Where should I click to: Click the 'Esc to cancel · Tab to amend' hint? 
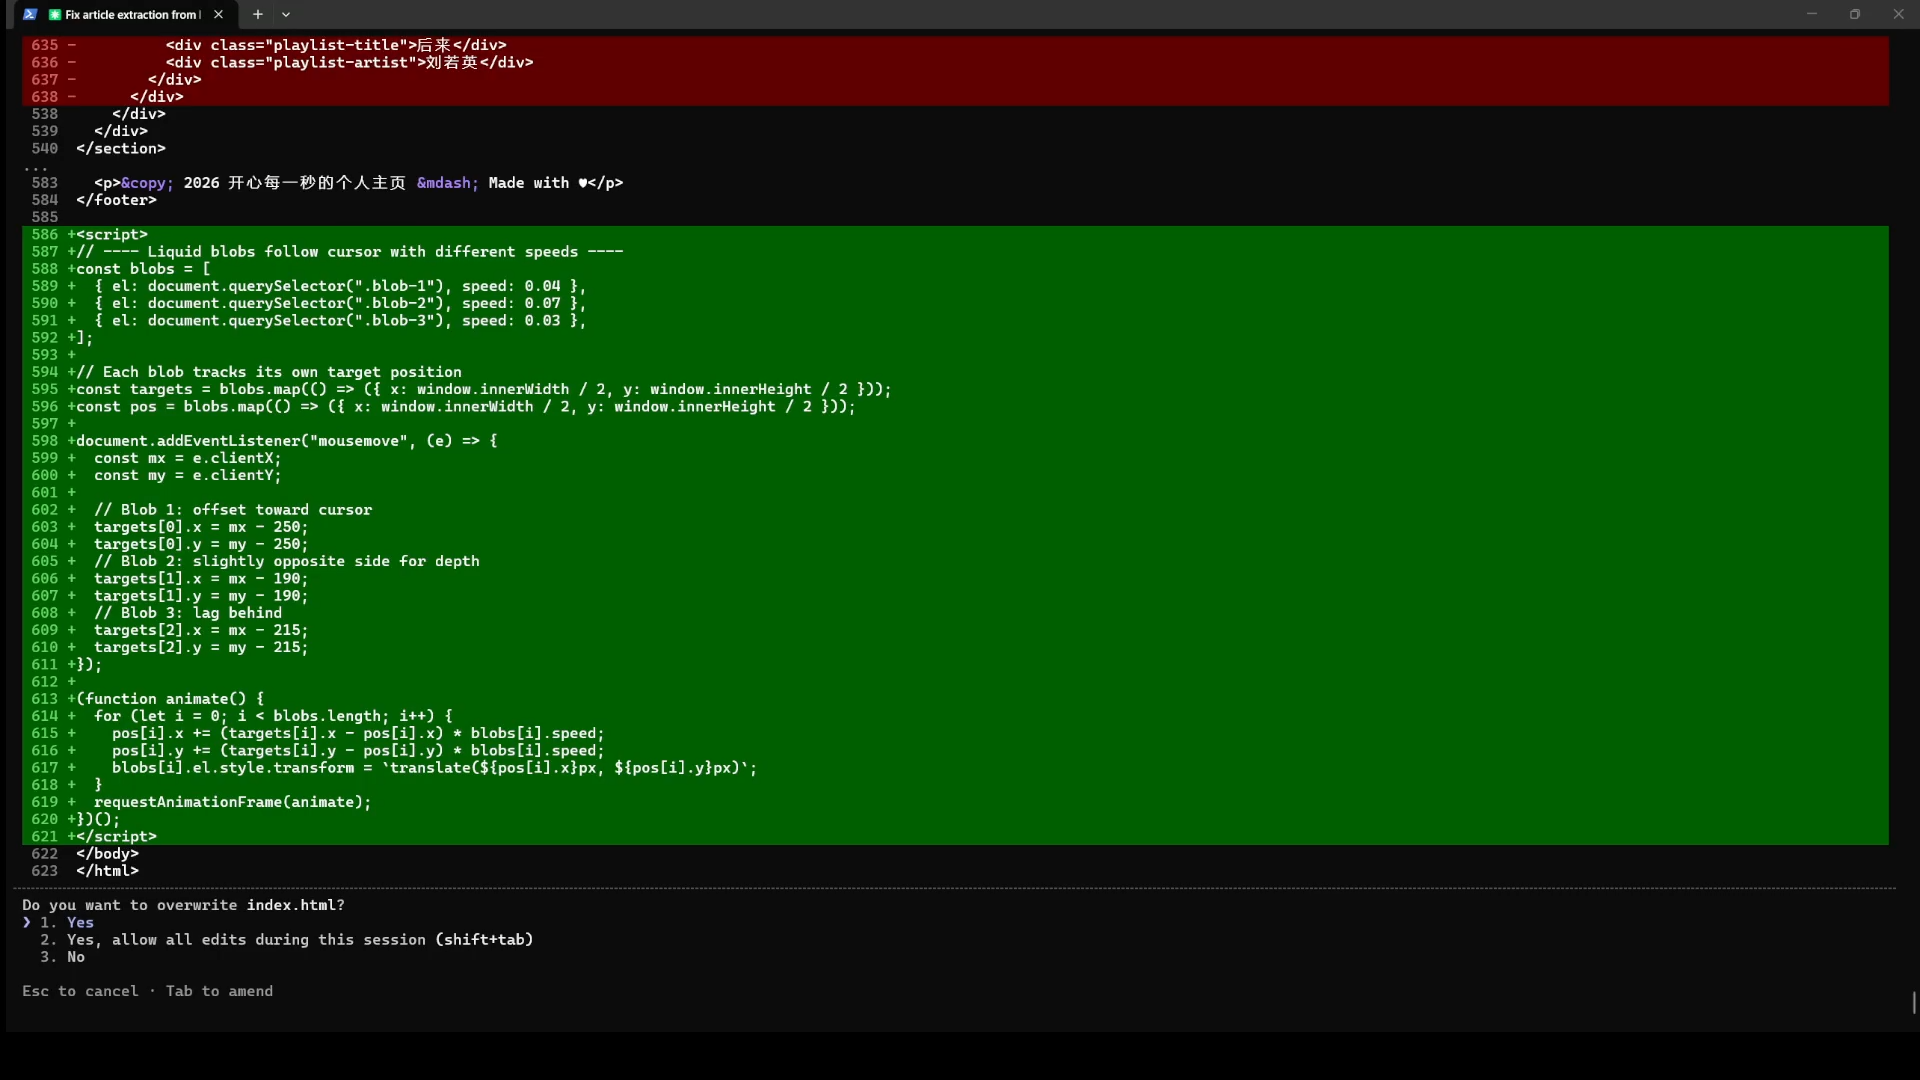147,991
